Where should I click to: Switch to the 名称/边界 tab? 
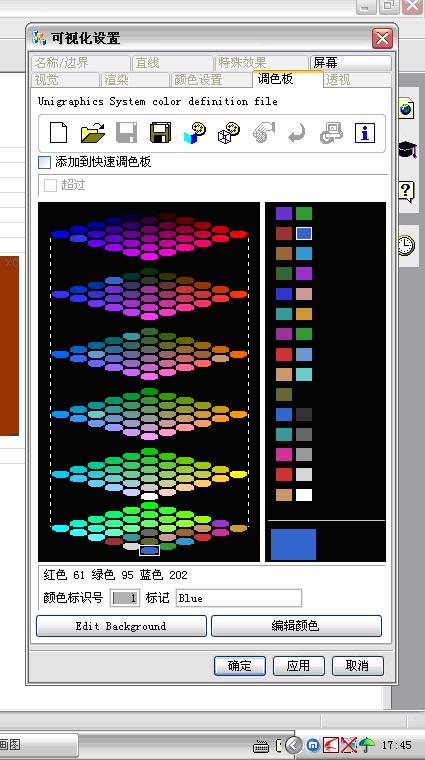[x=80, y=63]
